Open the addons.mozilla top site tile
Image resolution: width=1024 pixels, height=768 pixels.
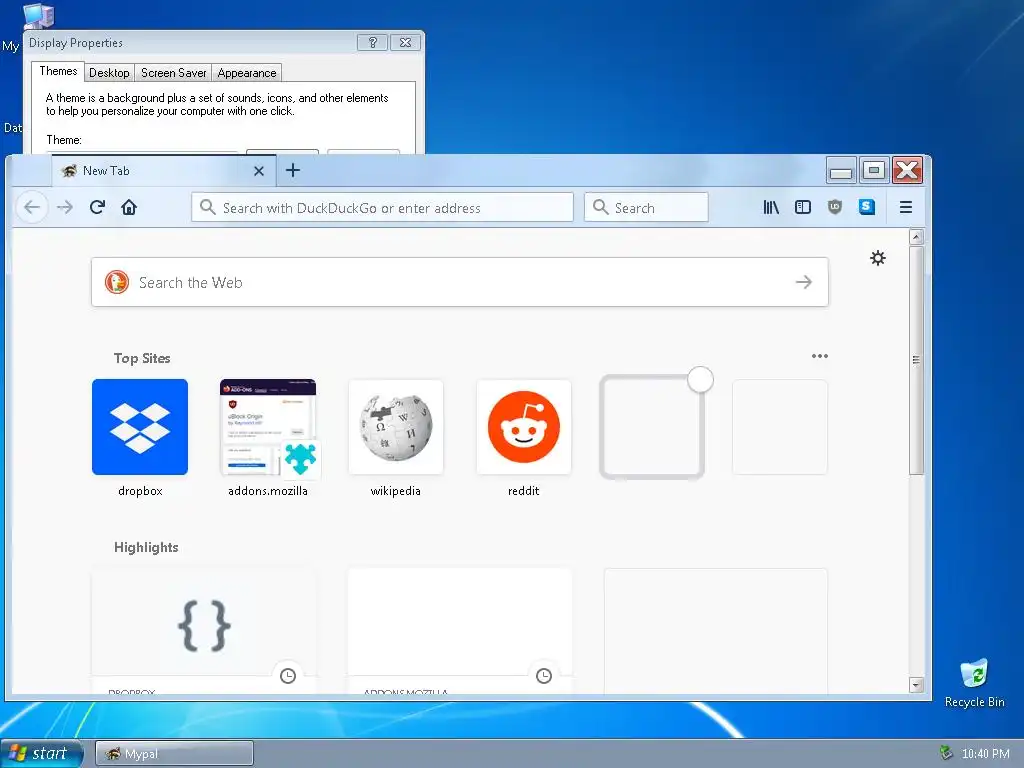(x=268, y=427)
